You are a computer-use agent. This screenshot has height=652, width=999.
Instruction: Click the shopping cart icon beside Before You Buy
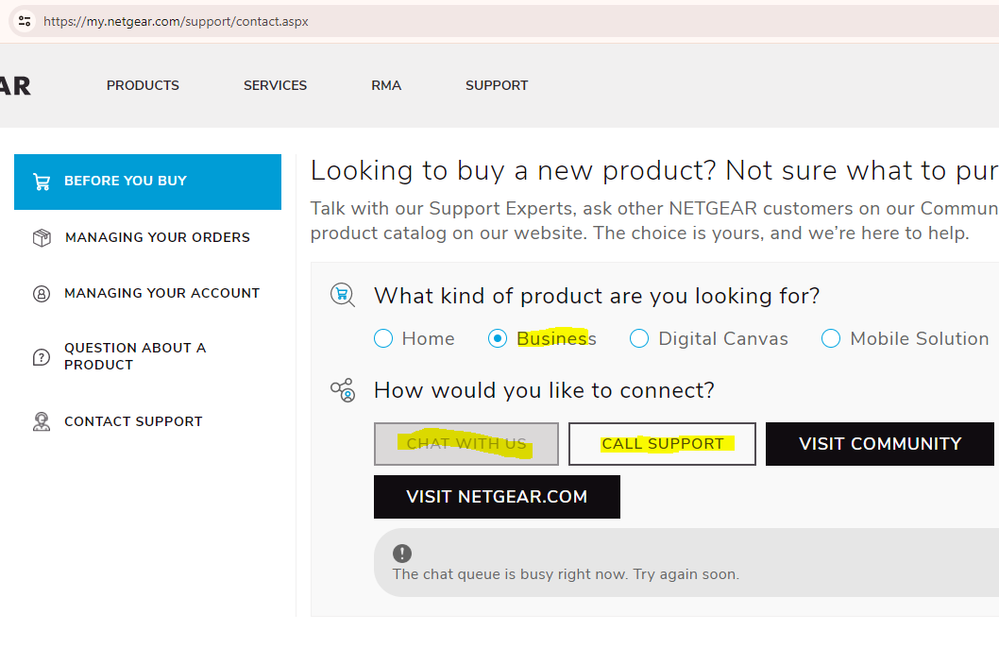(x=41, y=182)
